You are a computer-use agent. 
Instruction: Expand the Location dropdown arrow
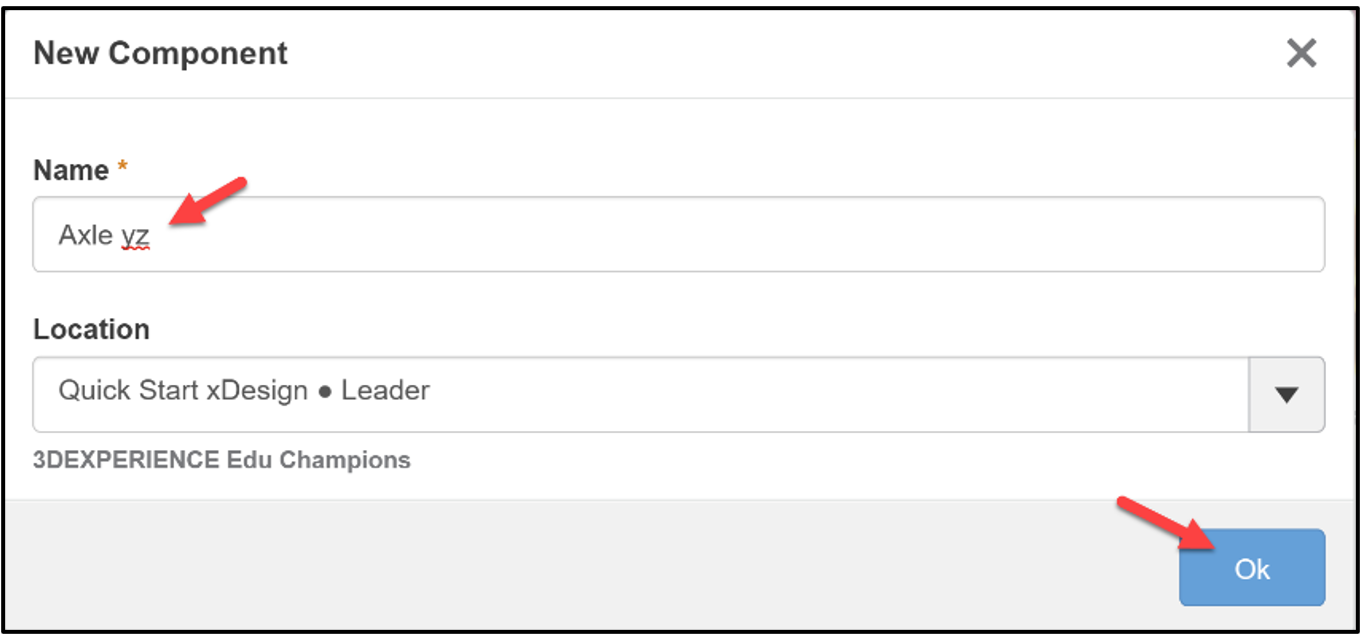click(1287, 394)
